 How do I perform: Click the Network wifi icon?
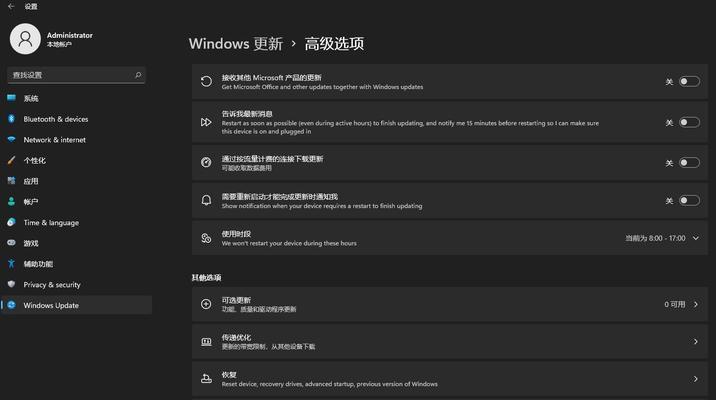[11, 139]
